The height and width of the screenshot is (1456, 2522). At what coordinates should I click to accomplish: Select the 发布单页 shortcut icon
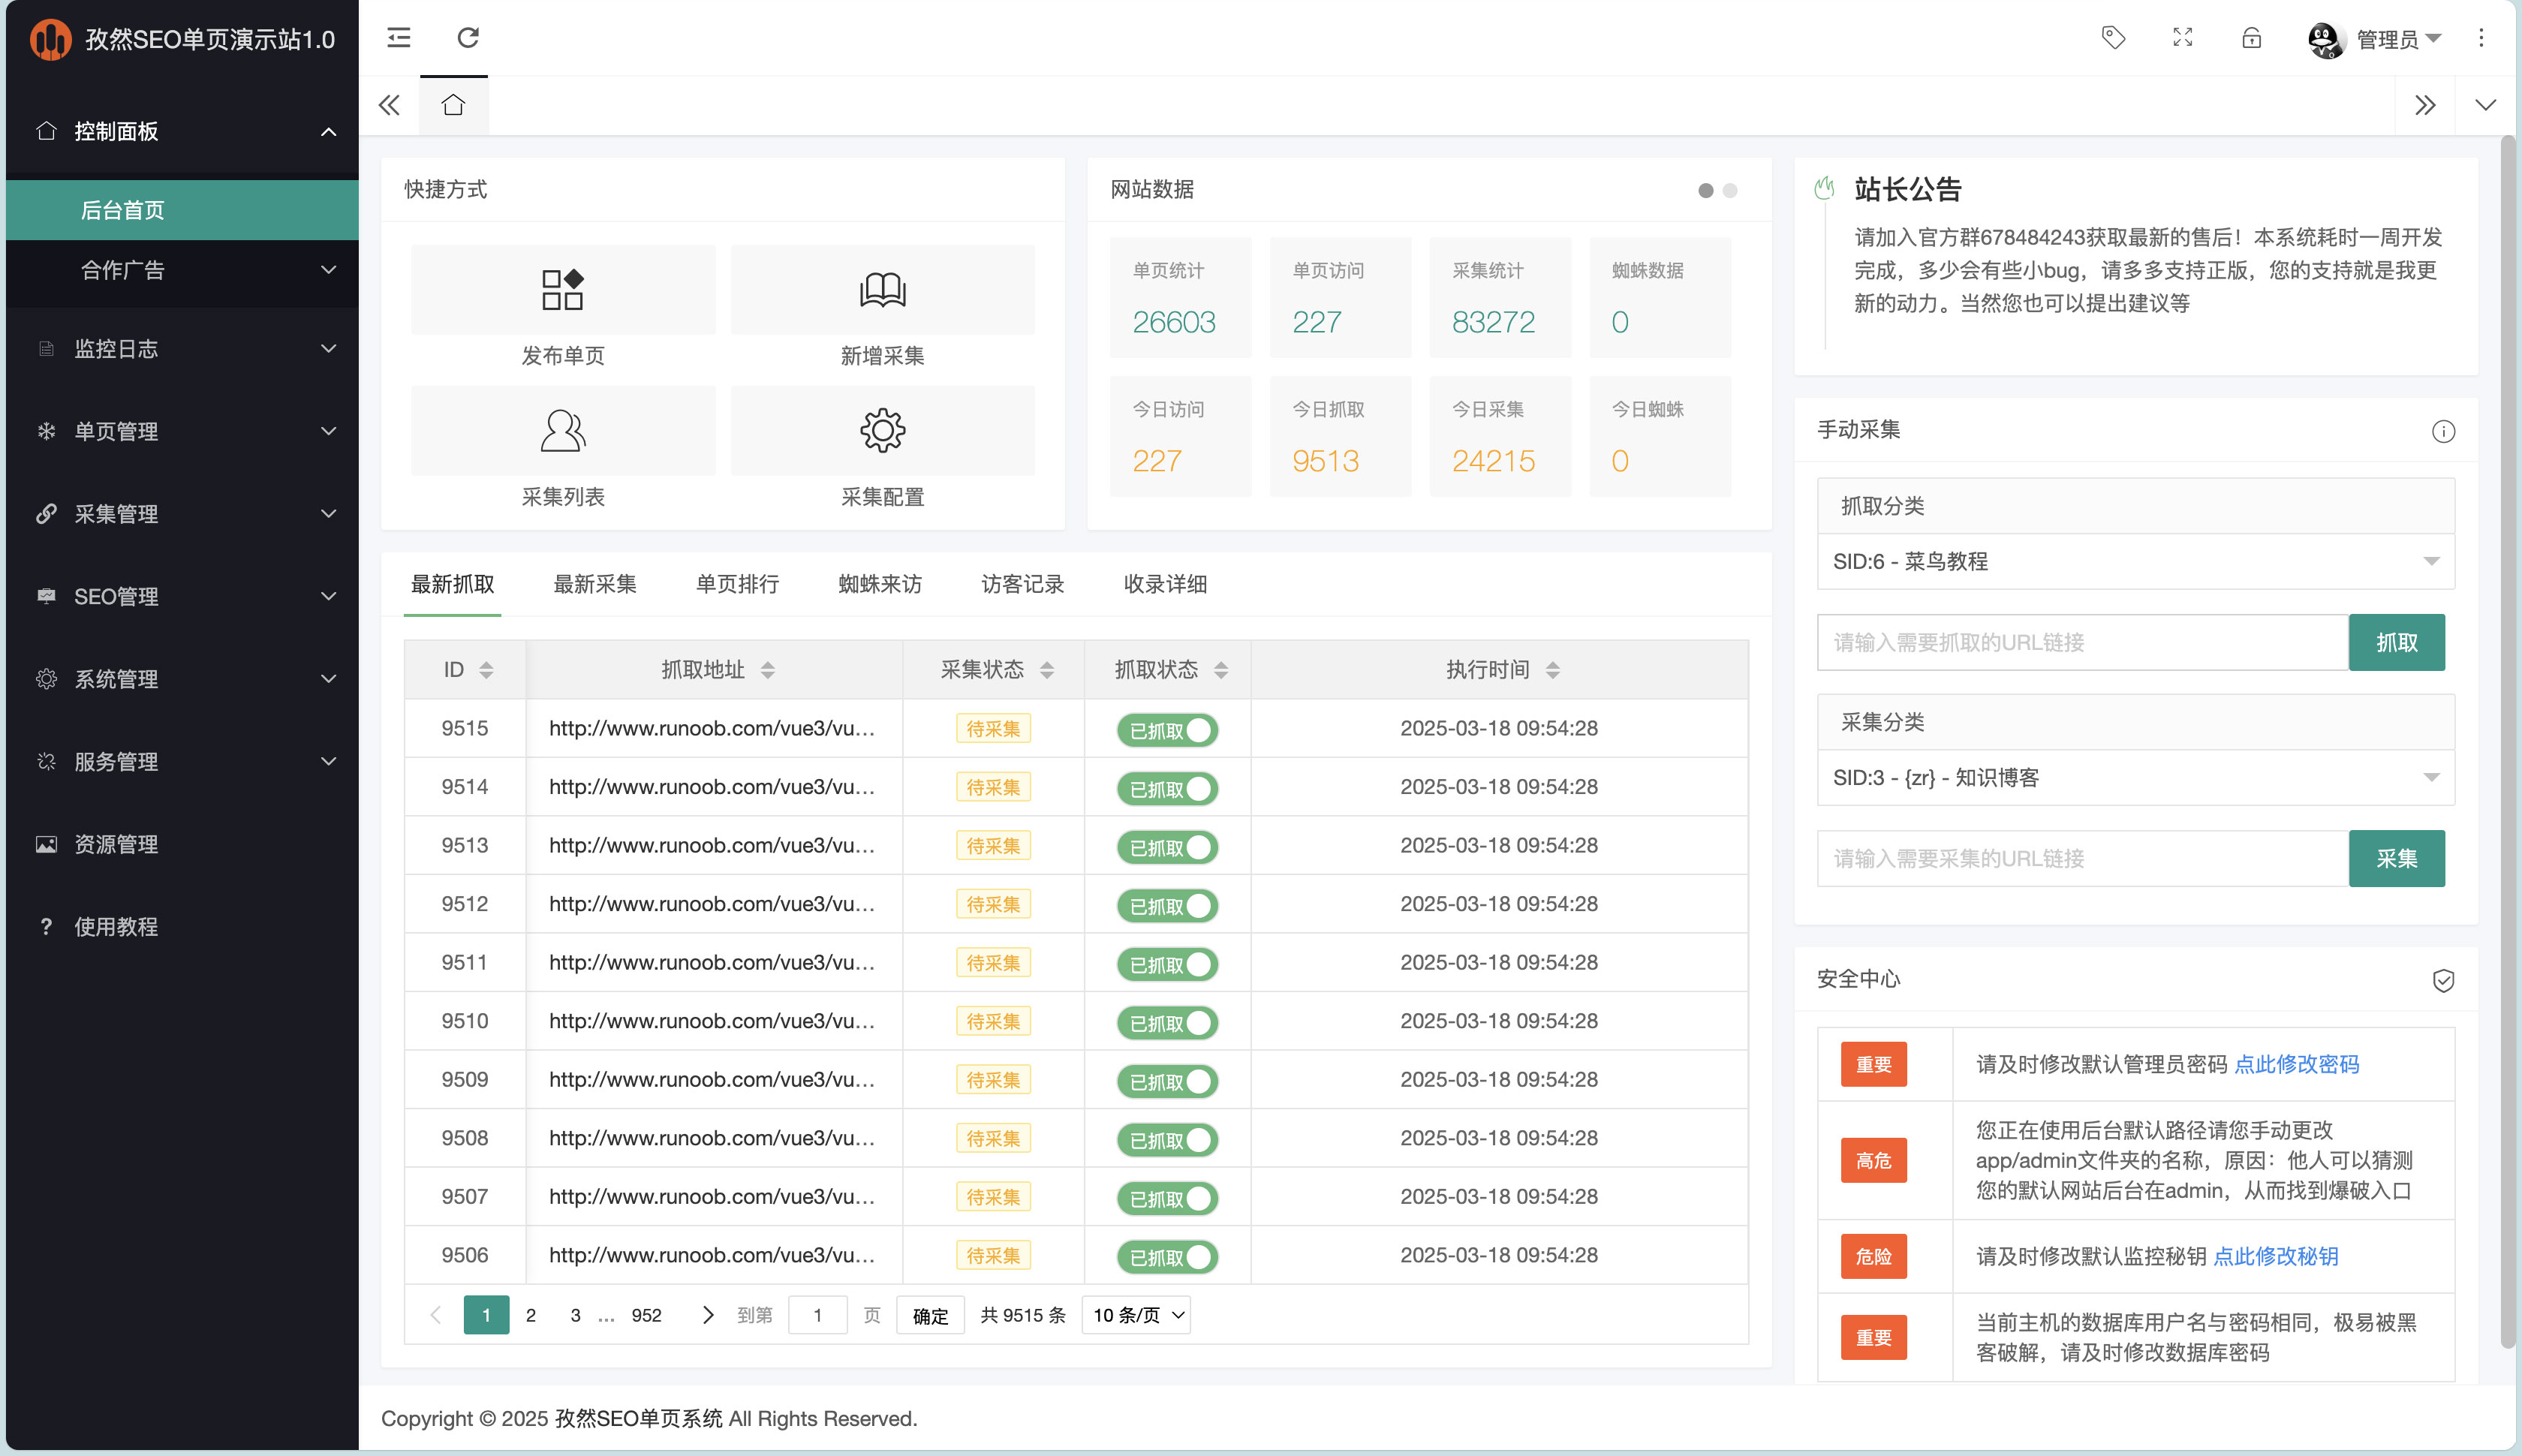click(x=562, y=289)
